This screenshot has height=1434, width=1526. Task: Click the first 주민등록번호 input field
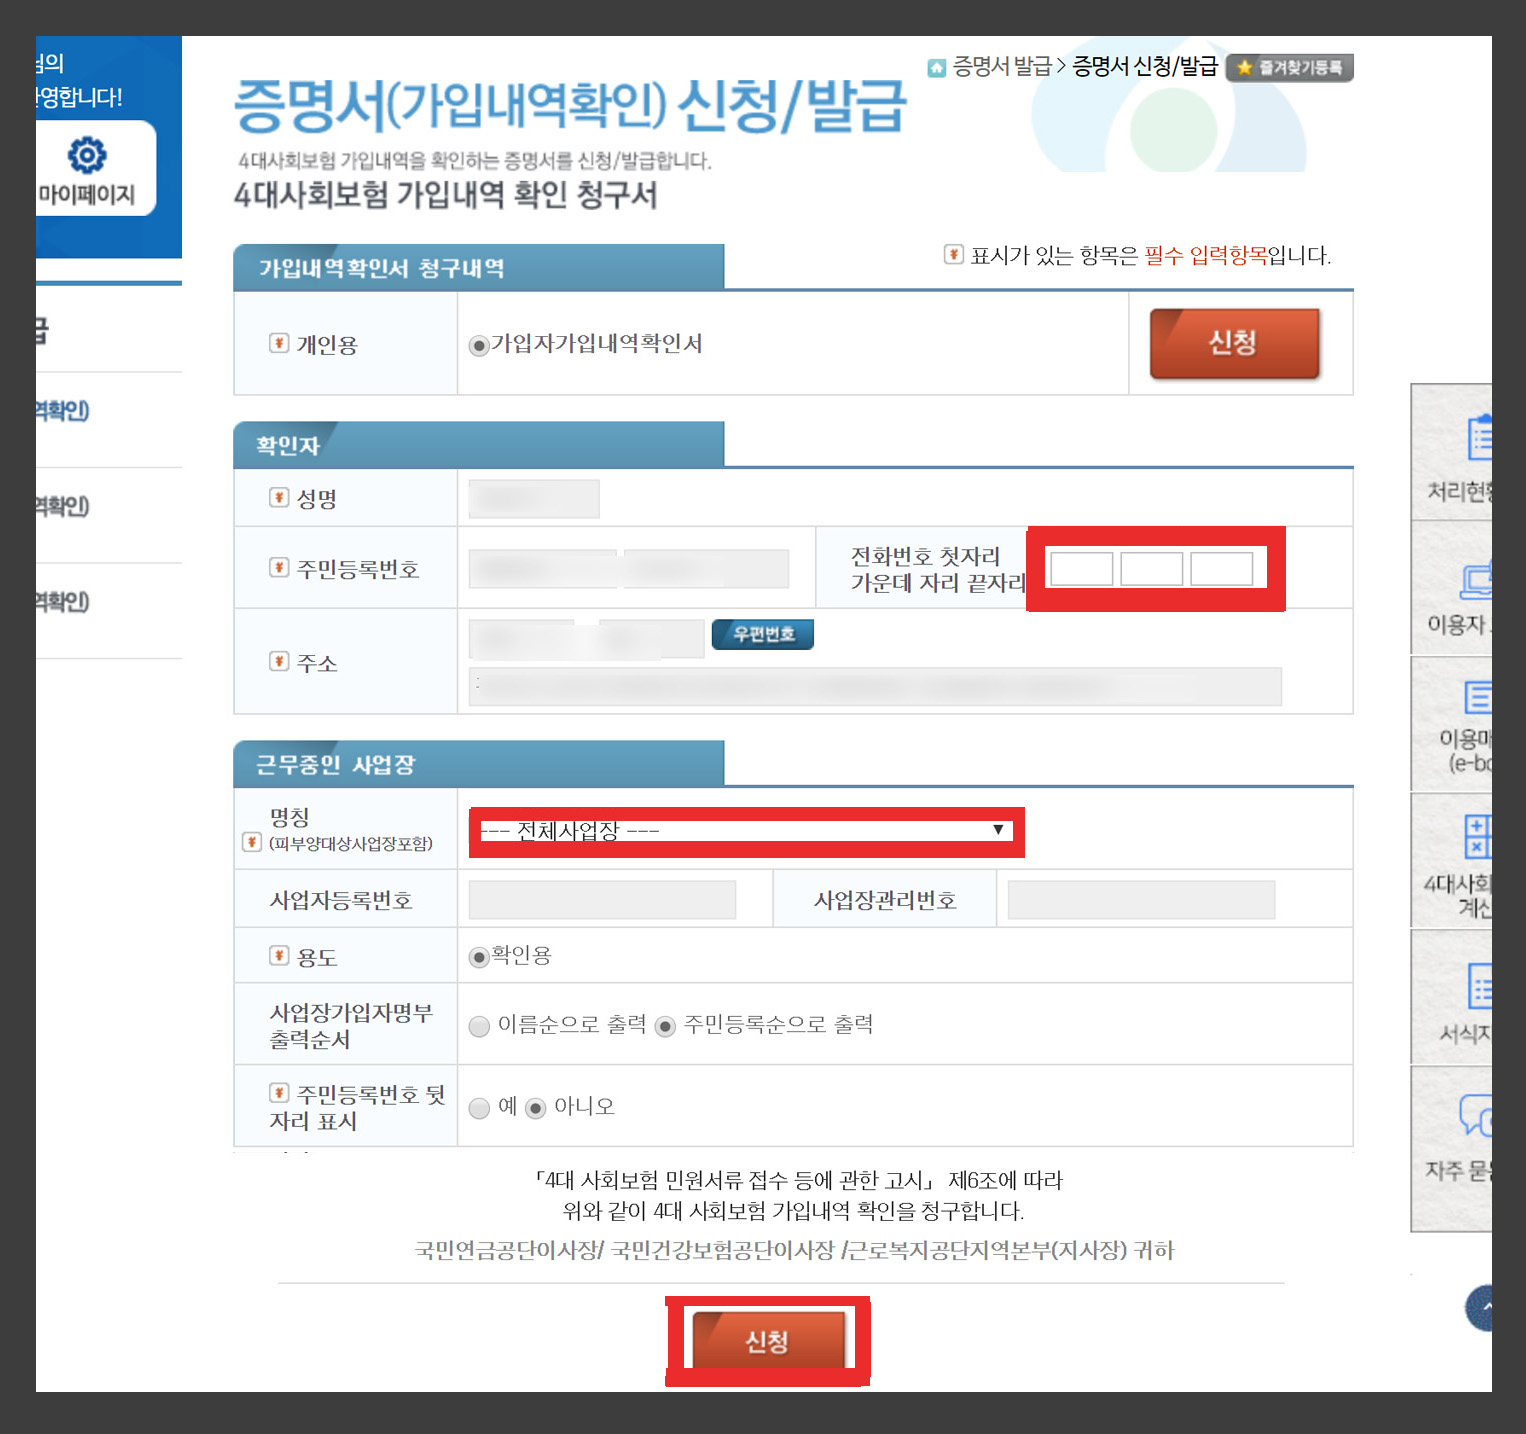tap(544, 569)
